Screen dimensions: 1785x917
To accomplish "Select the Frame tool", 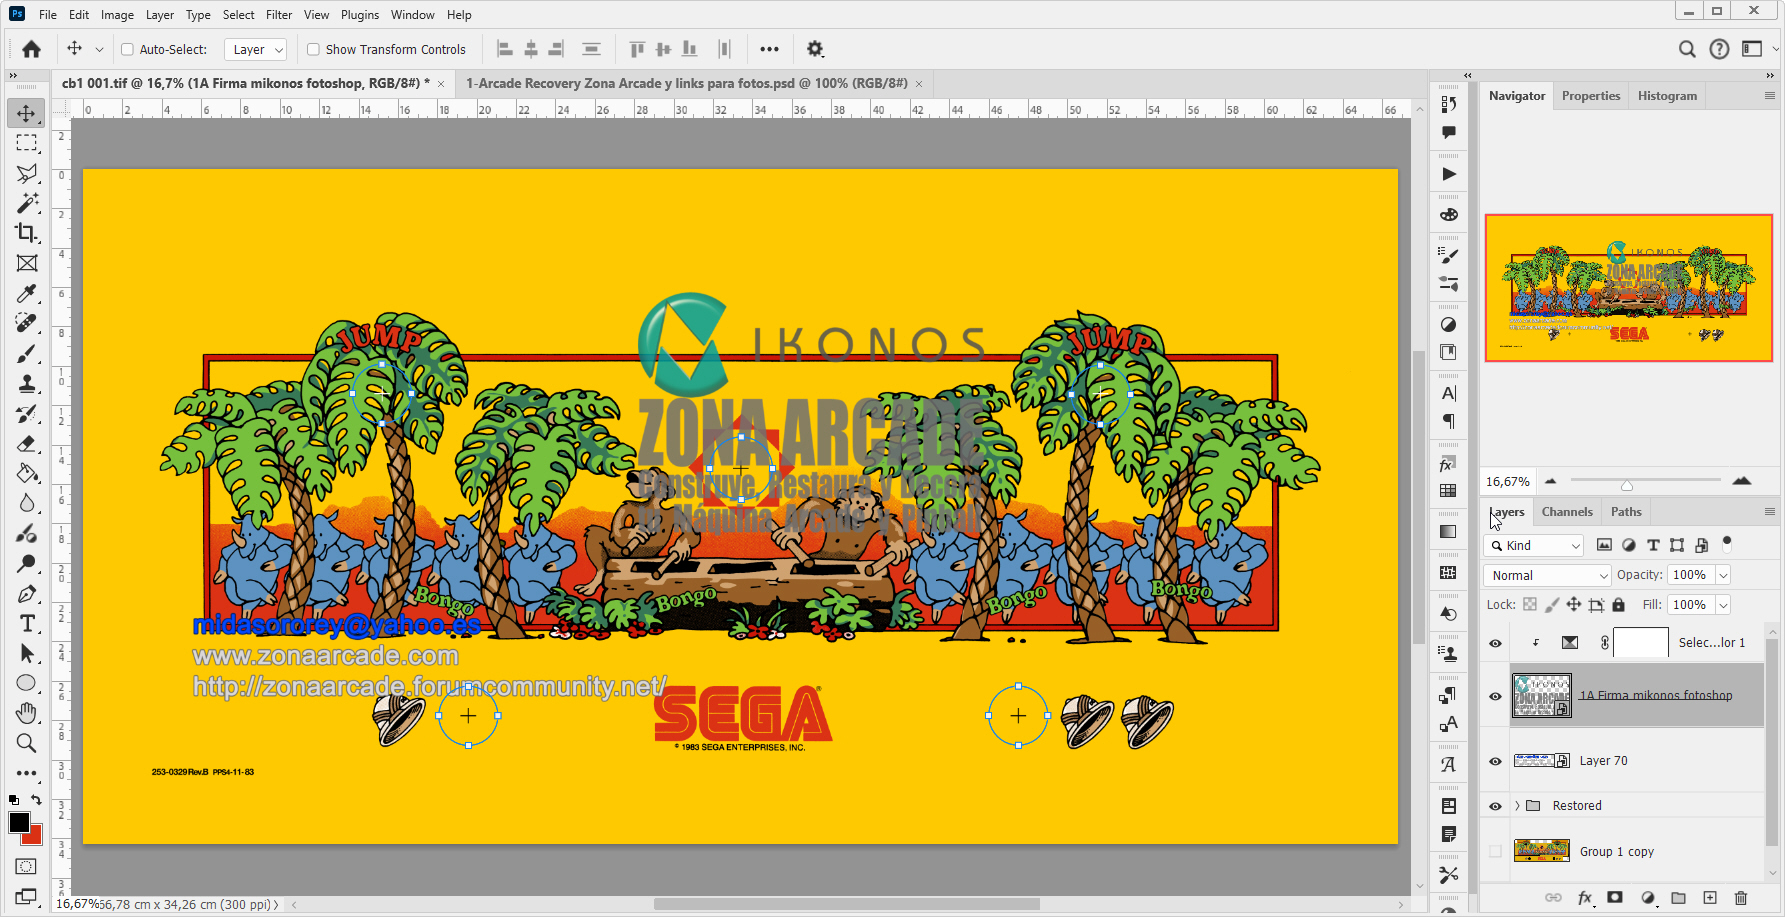I will pos(27,263).
